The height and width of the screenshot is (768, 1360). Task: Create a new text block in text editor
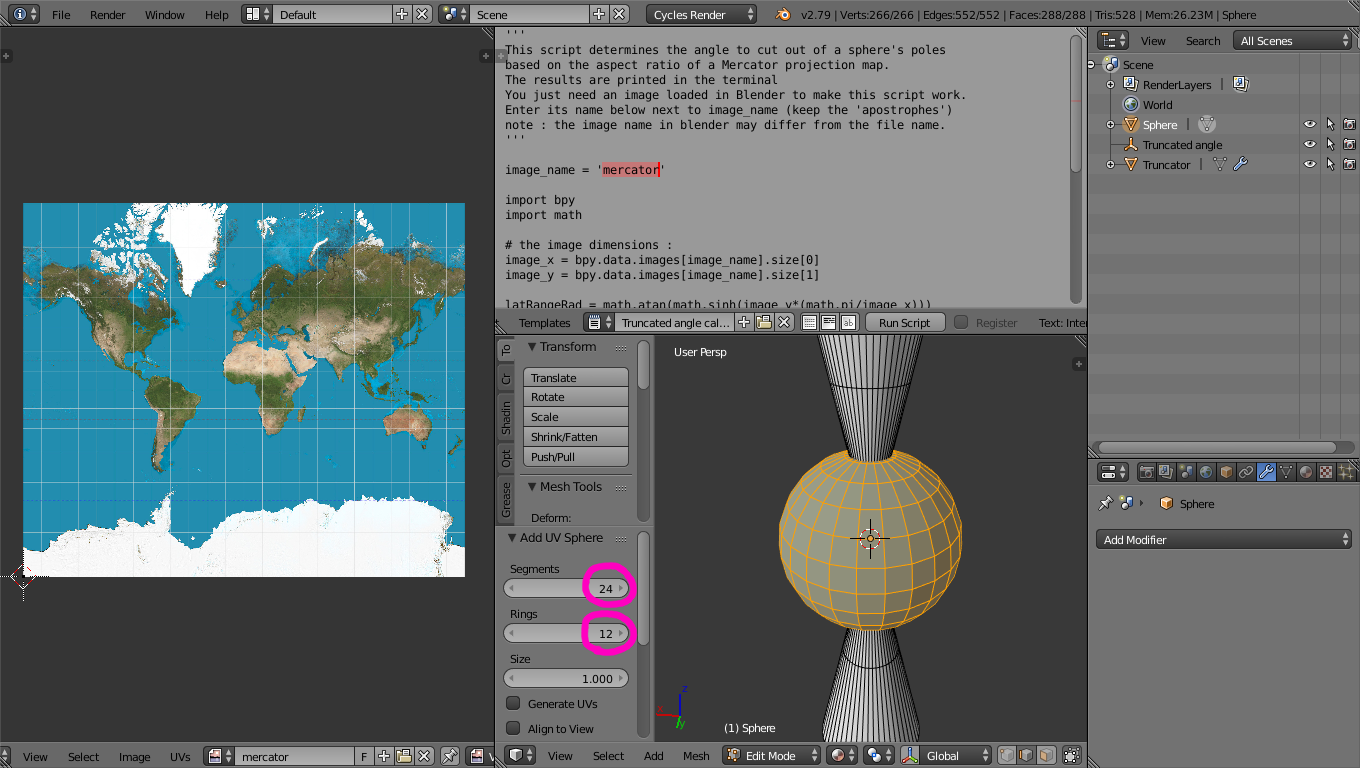744,322
